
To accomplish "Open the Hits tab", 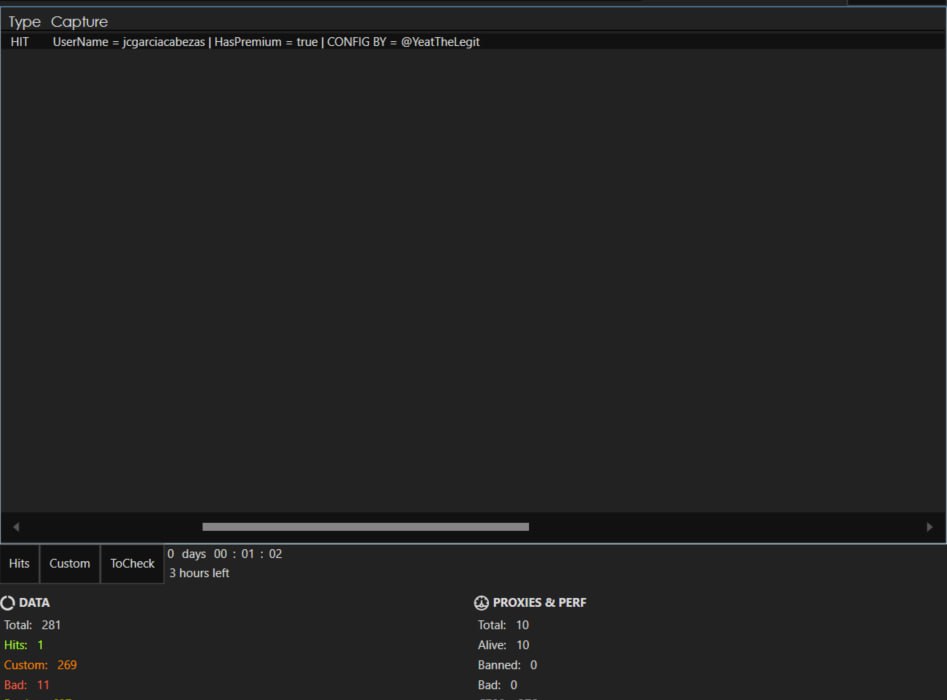I will (19, 564).
